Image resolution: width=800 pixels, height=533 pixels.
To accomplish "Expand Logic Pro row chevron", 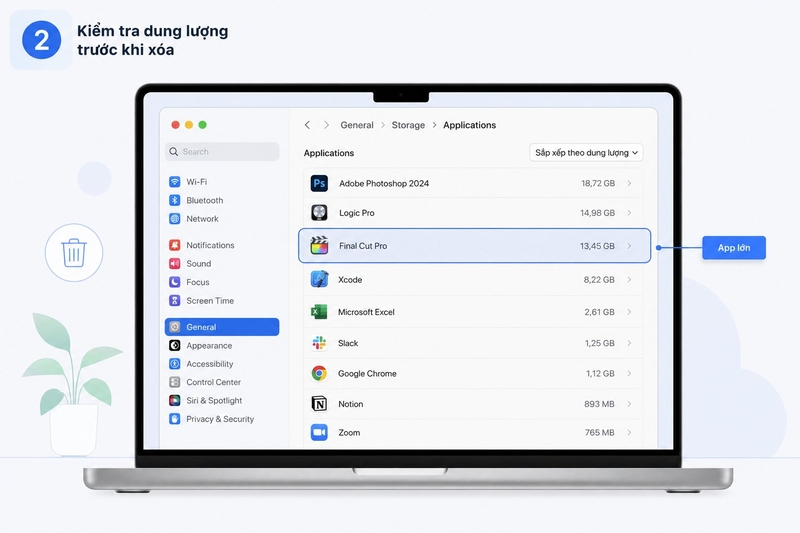I will (x=629, y=213).
